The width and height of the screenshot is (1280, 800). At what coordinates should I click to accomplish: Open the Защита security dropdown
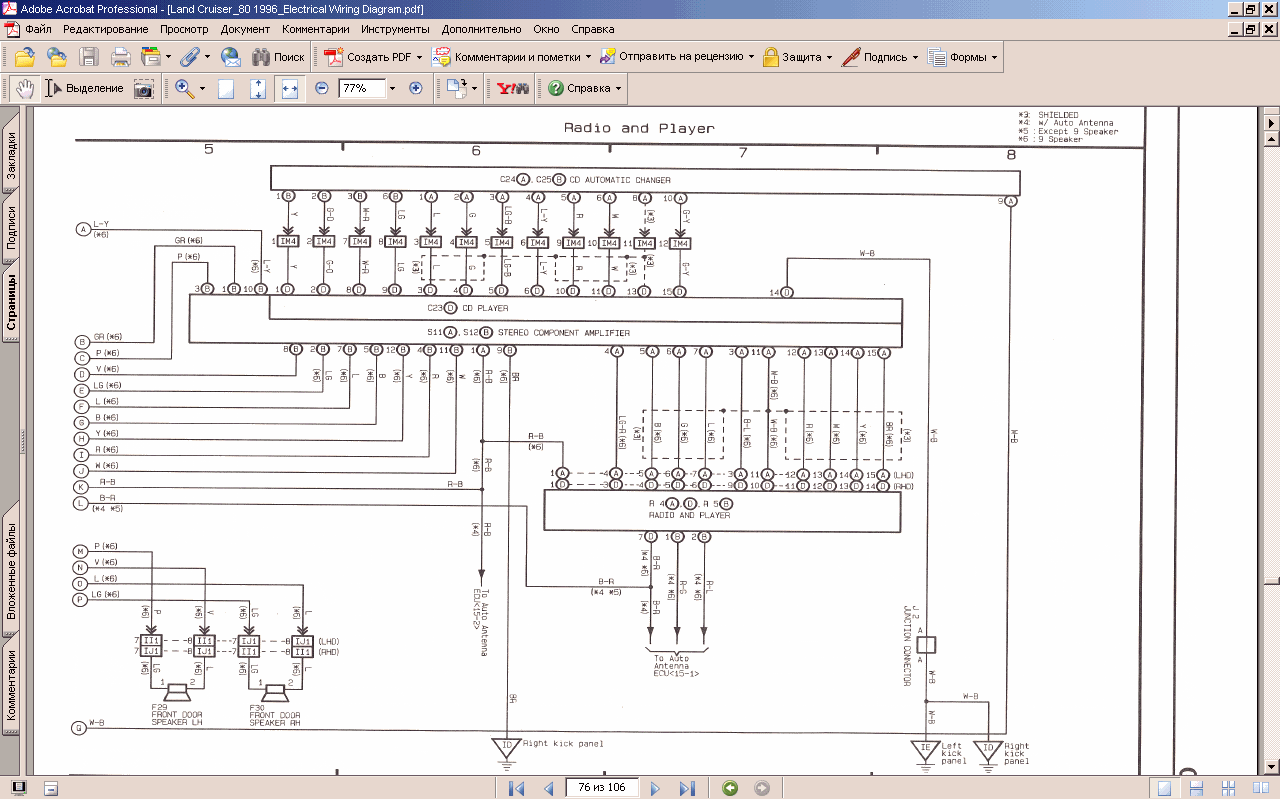[x=797, y=57]
